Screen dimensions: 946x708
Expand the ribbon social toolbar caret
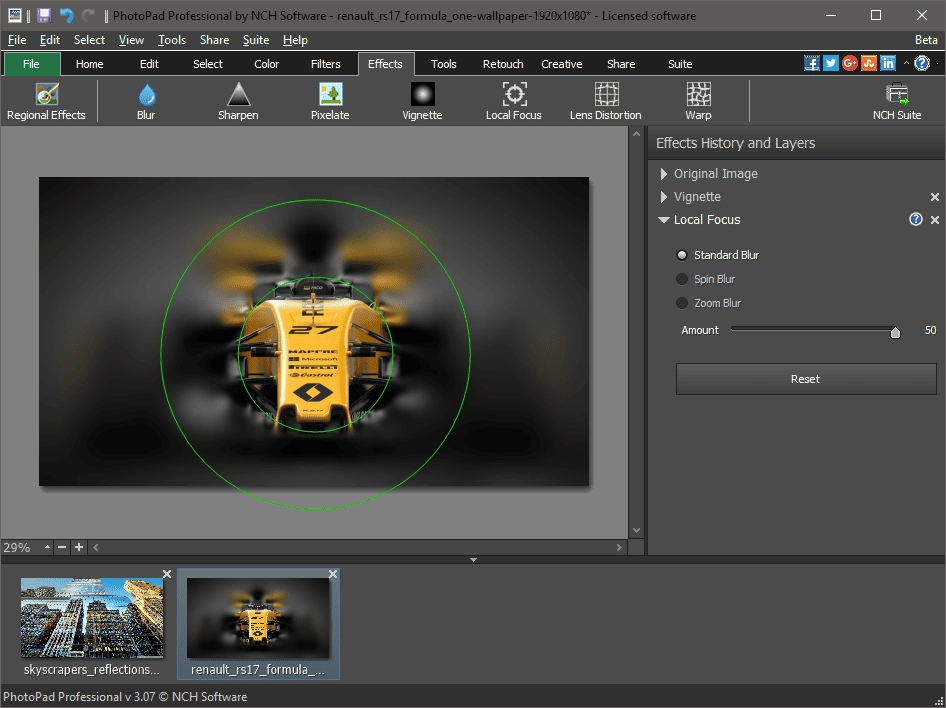[906, 63]
